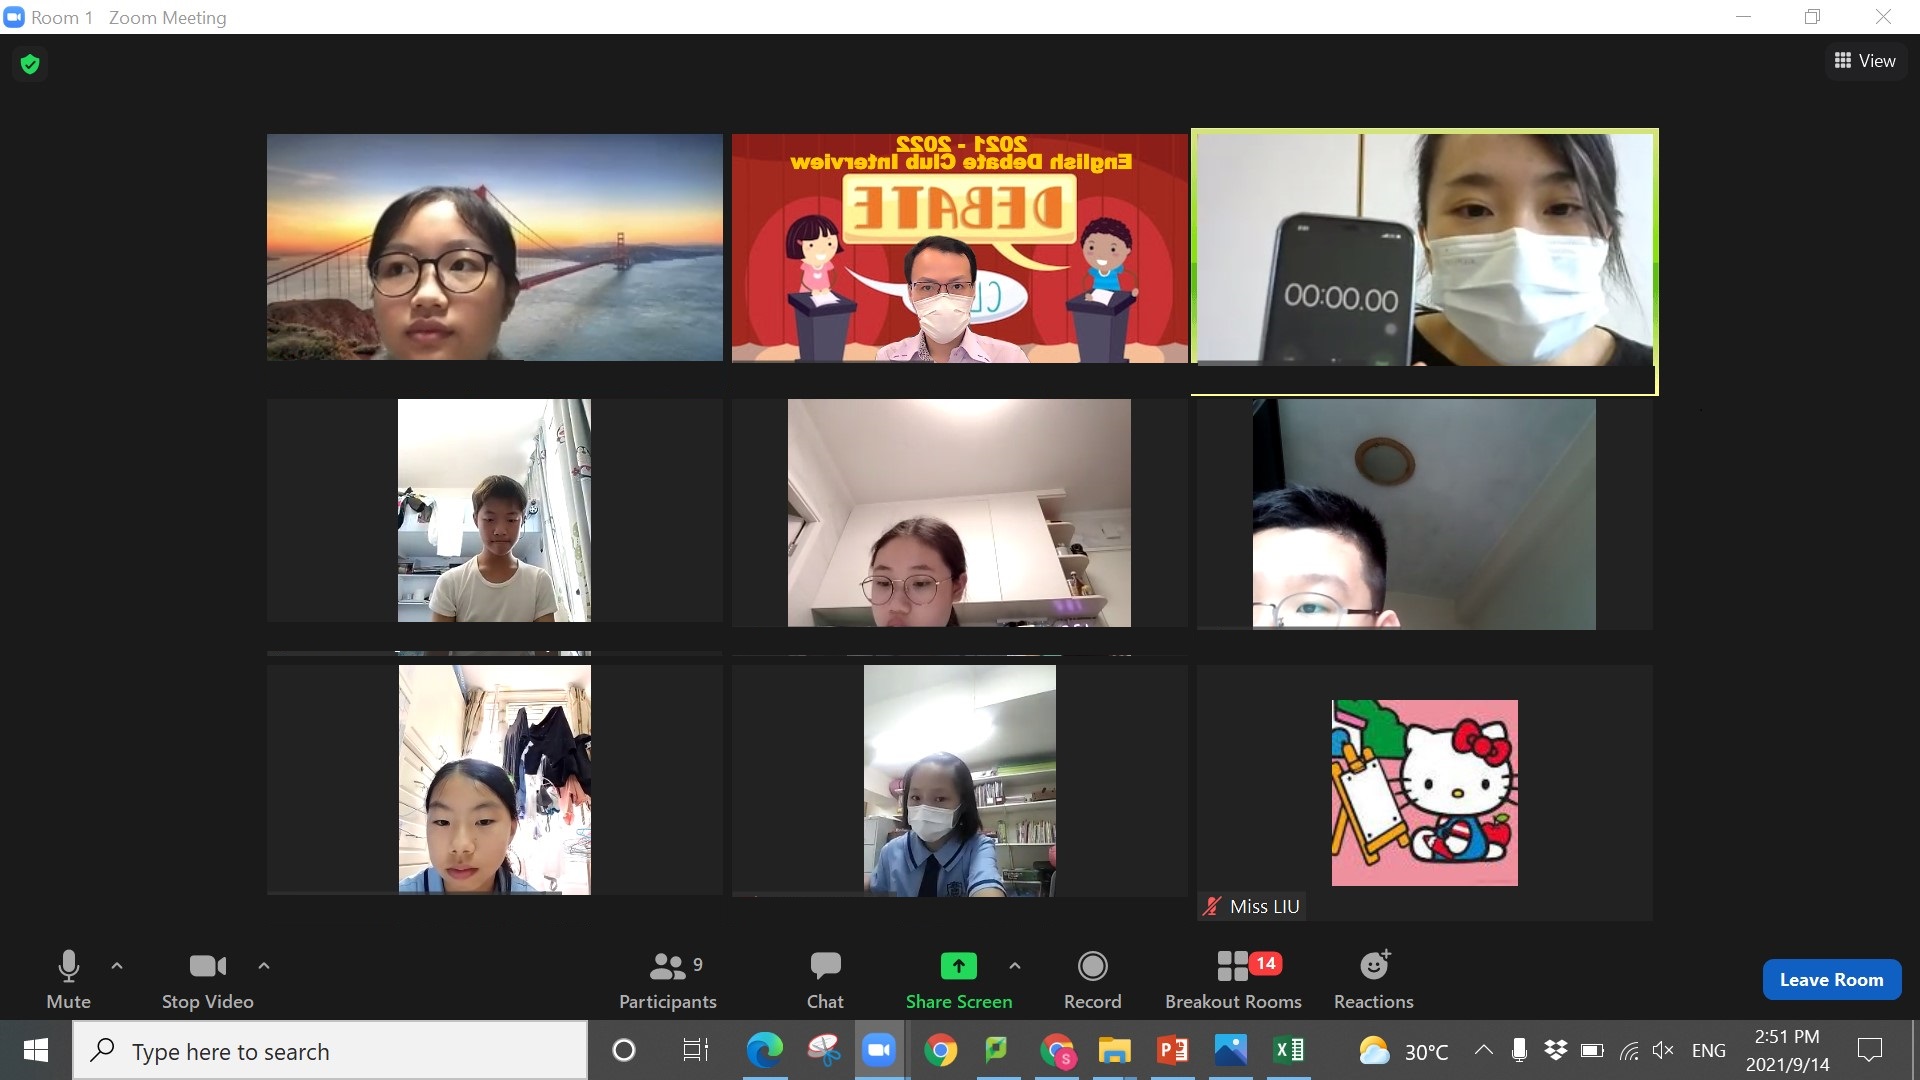
Task: Open the green app icon after Chrome
Action: click(996, 1050)
